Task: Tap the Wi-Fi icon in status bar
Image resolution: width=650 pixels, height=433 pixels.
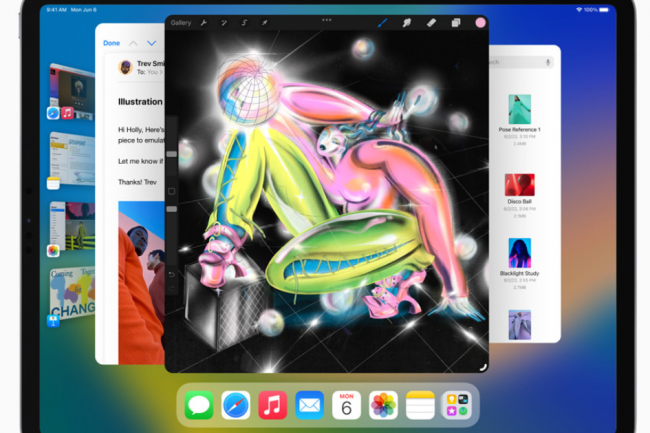Action: [x=579, y=10]
